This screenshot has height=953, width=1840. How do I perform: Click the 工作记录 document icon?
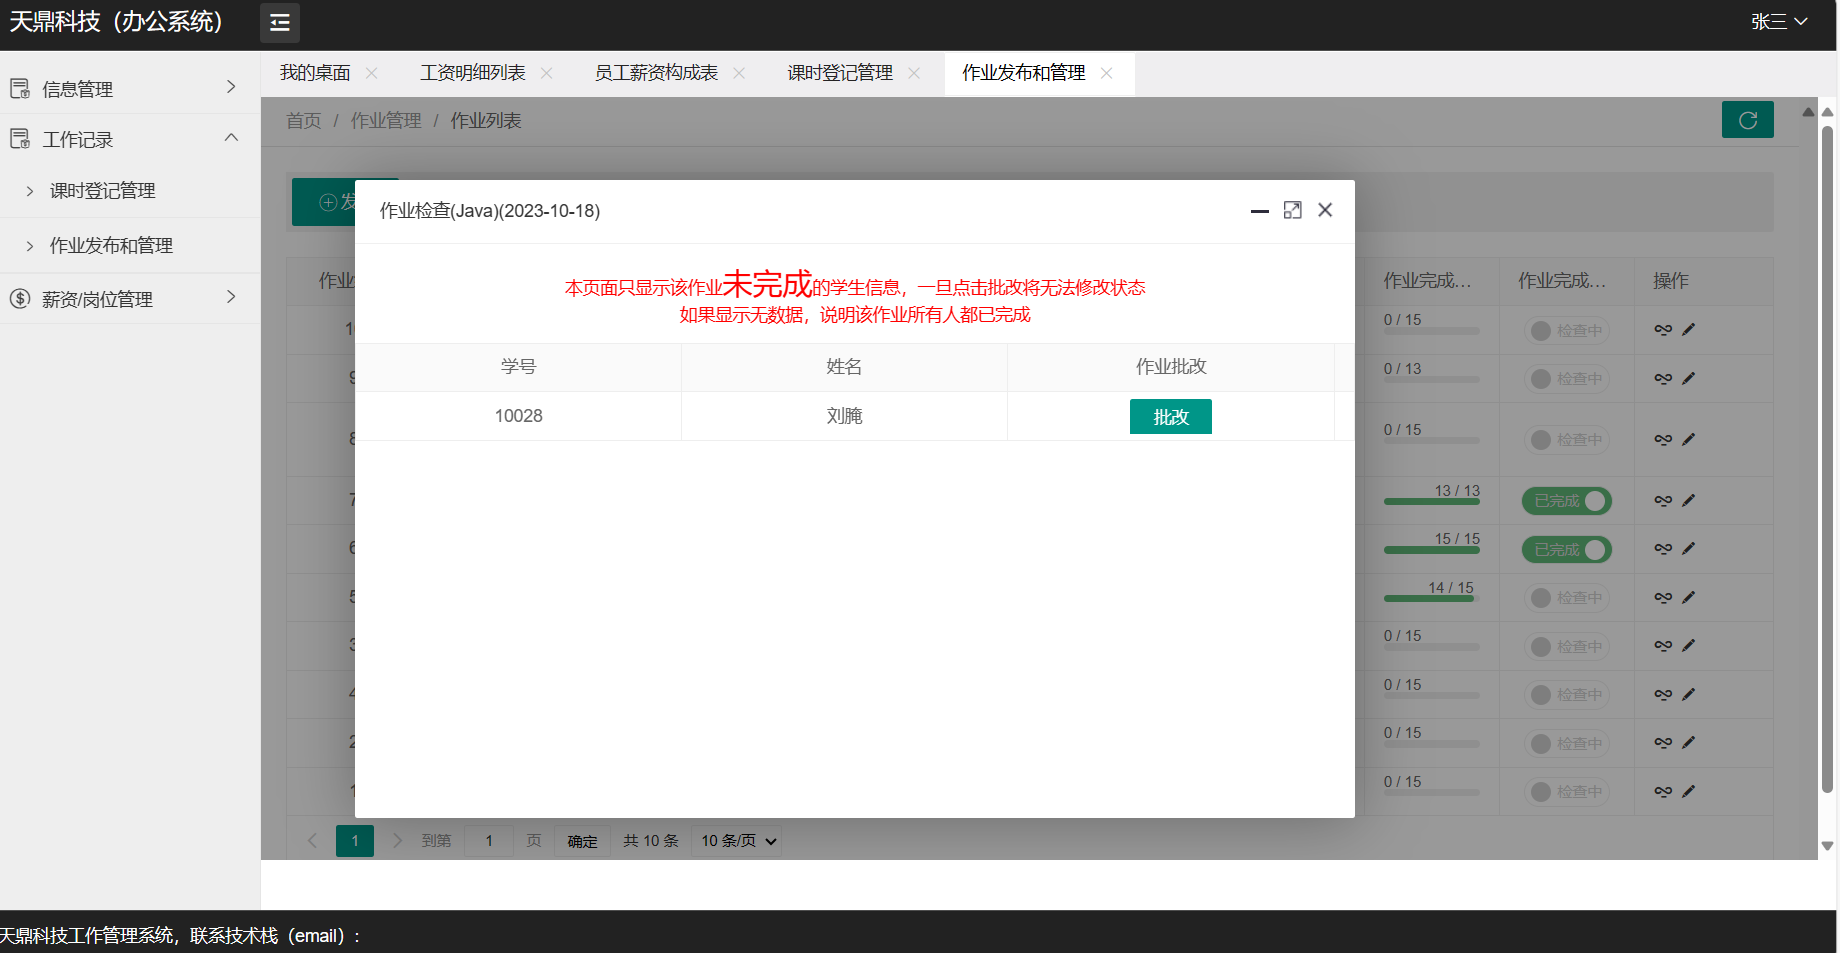(x=20, y=139)
